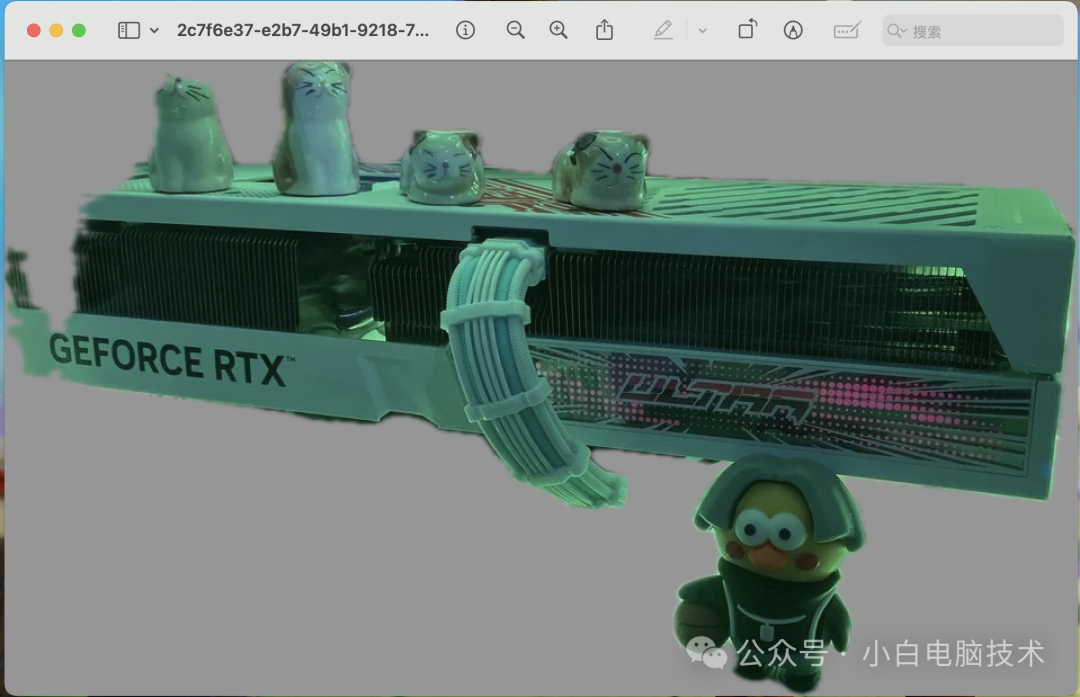Show the image info inspector
The height and width of the screenshot is (697, 1080).
[x=466, y=30]
